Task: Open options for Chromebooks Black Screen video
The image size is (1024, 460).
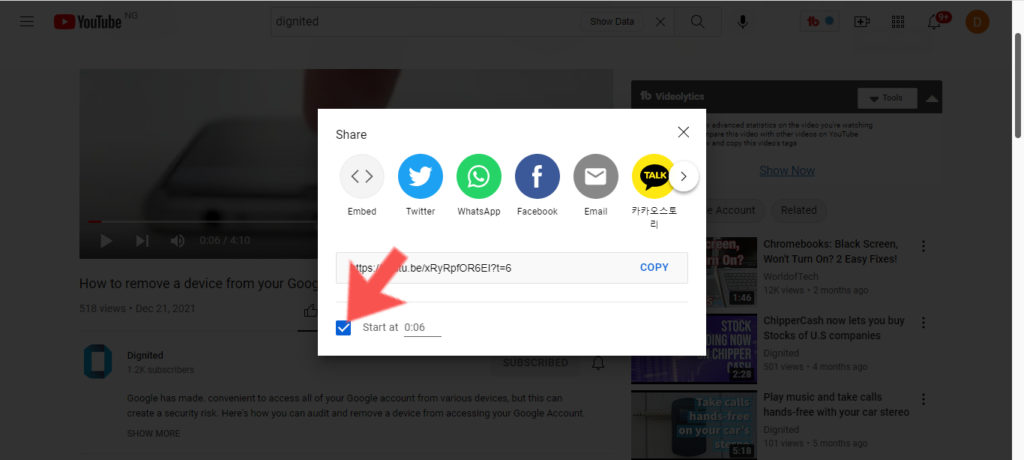Action: pos(923,246)
